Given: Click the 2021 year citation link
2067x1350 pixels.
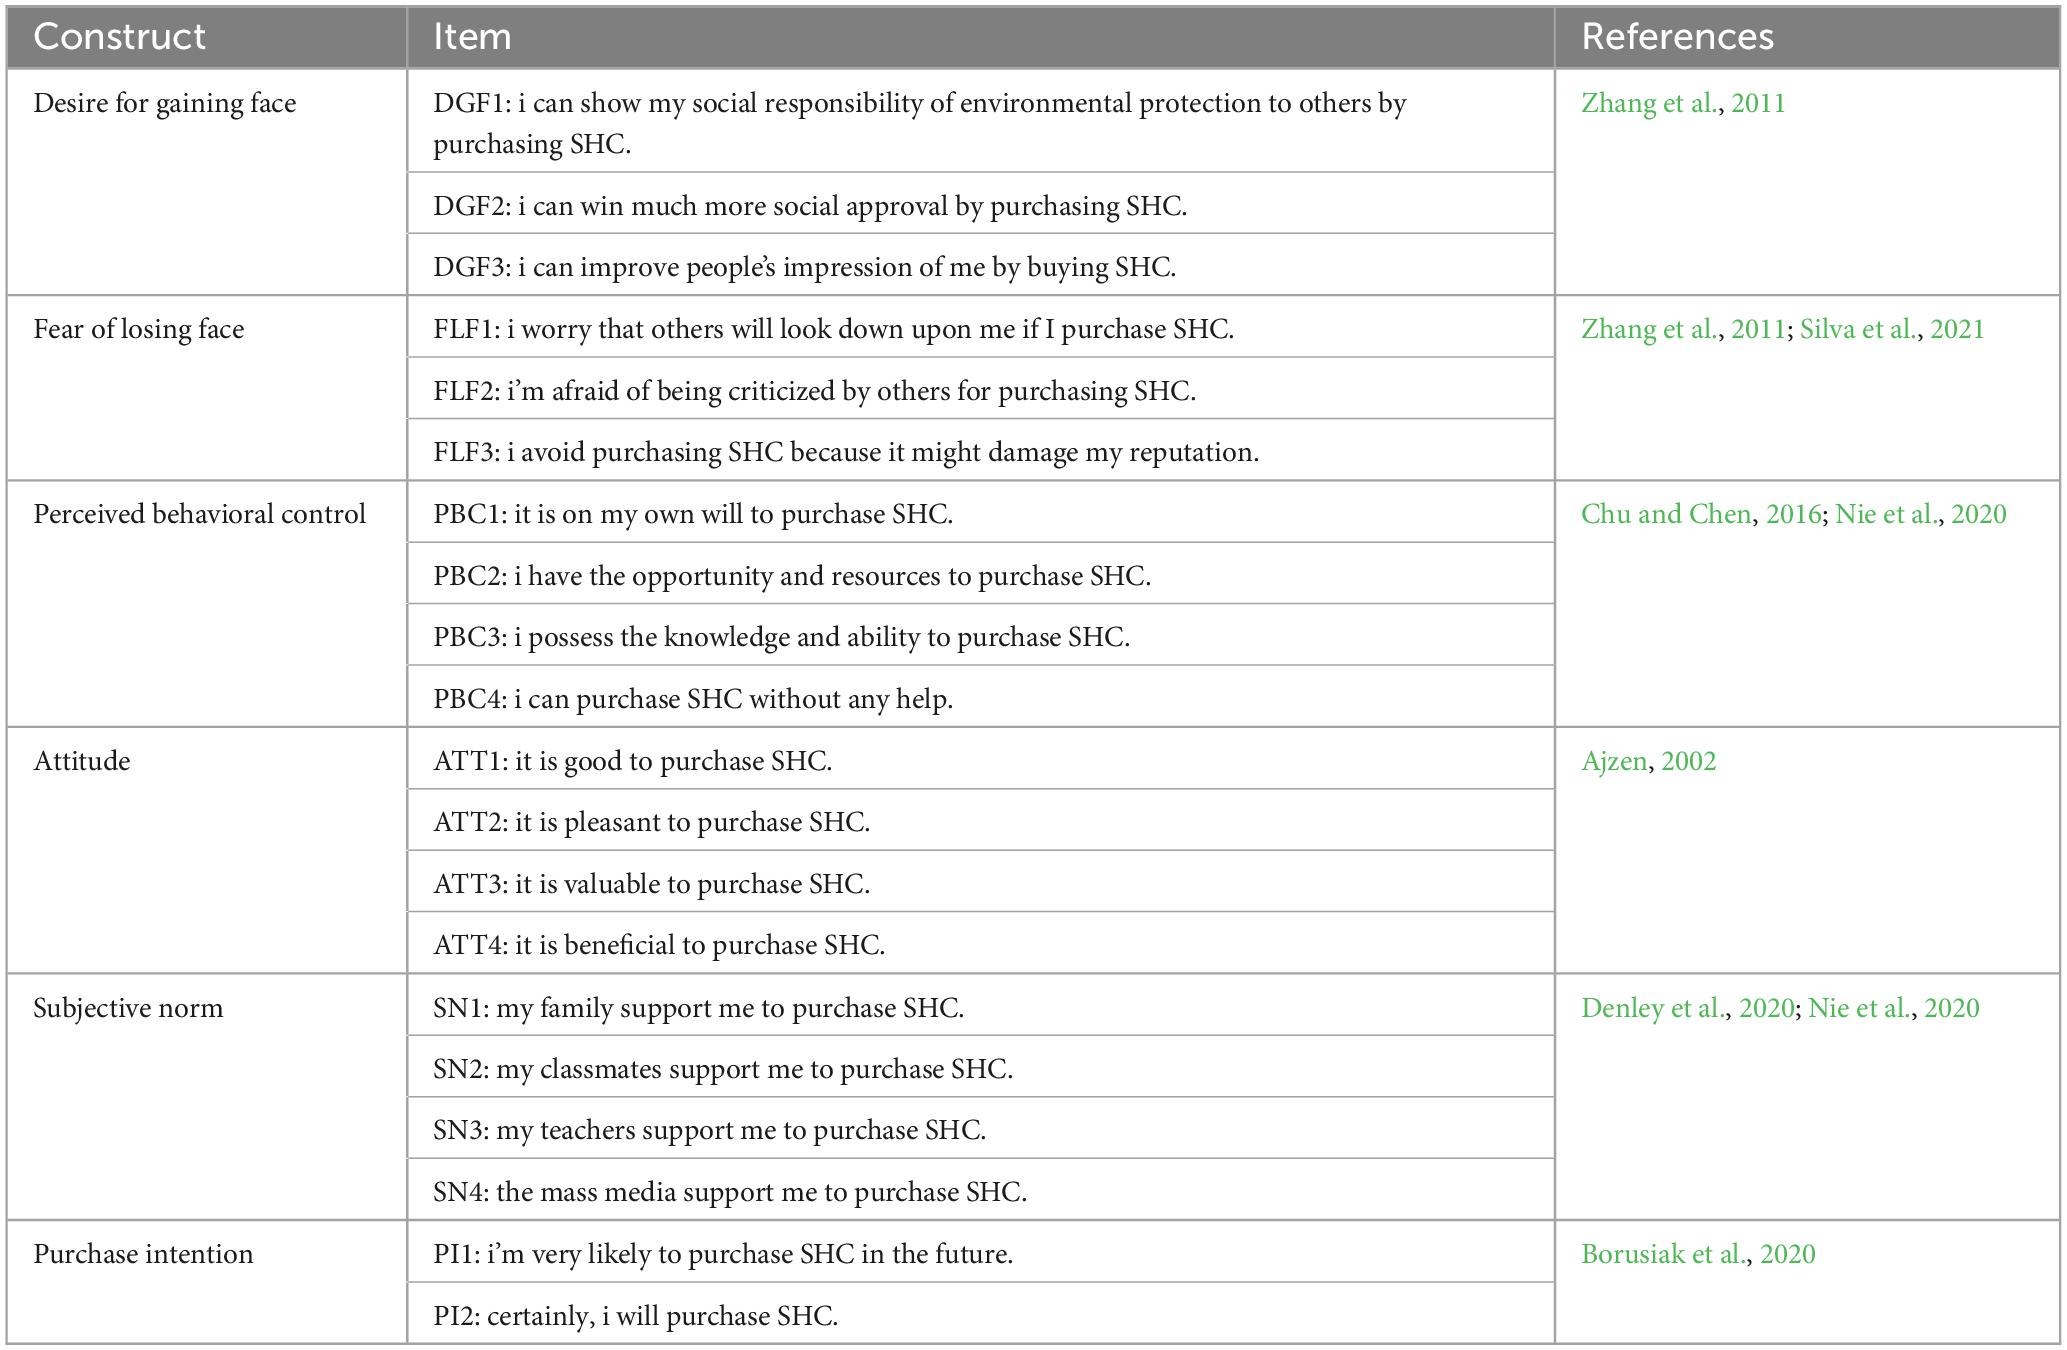Looking at the screenshot, I should (x=1957, y=330).
